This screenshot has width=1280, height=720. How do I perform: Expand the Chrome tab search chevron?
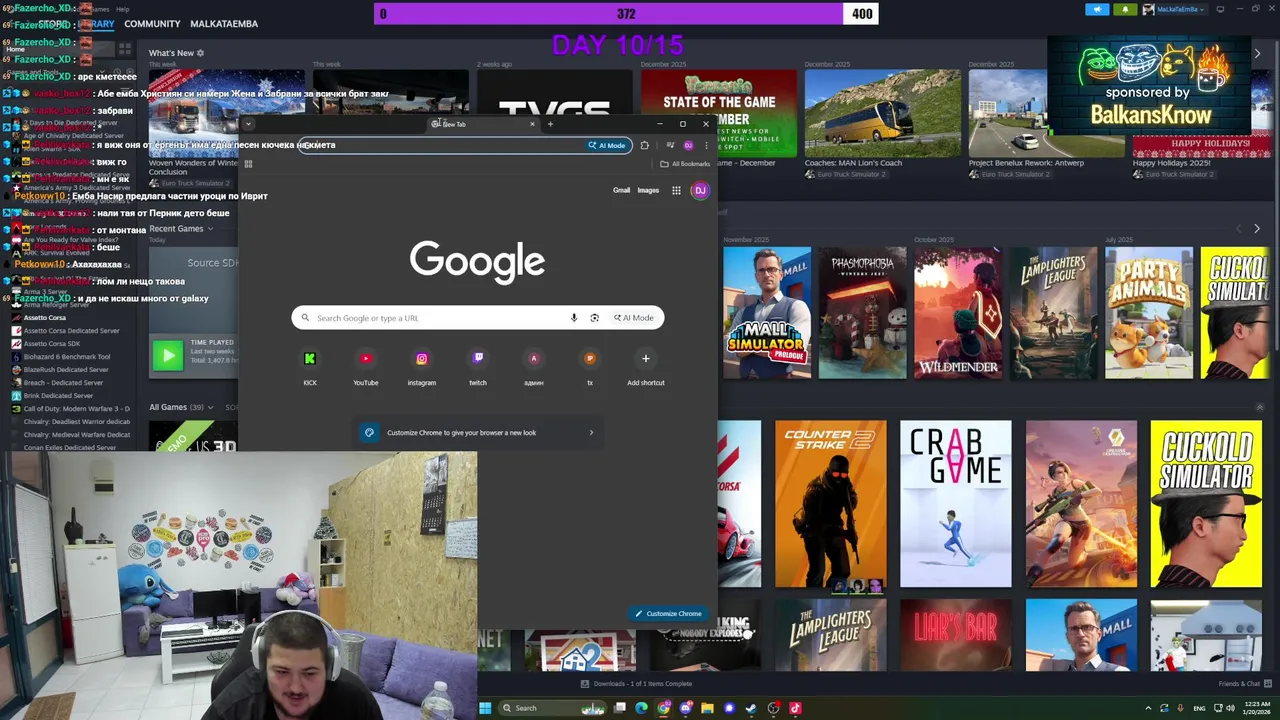click(248, 124)
